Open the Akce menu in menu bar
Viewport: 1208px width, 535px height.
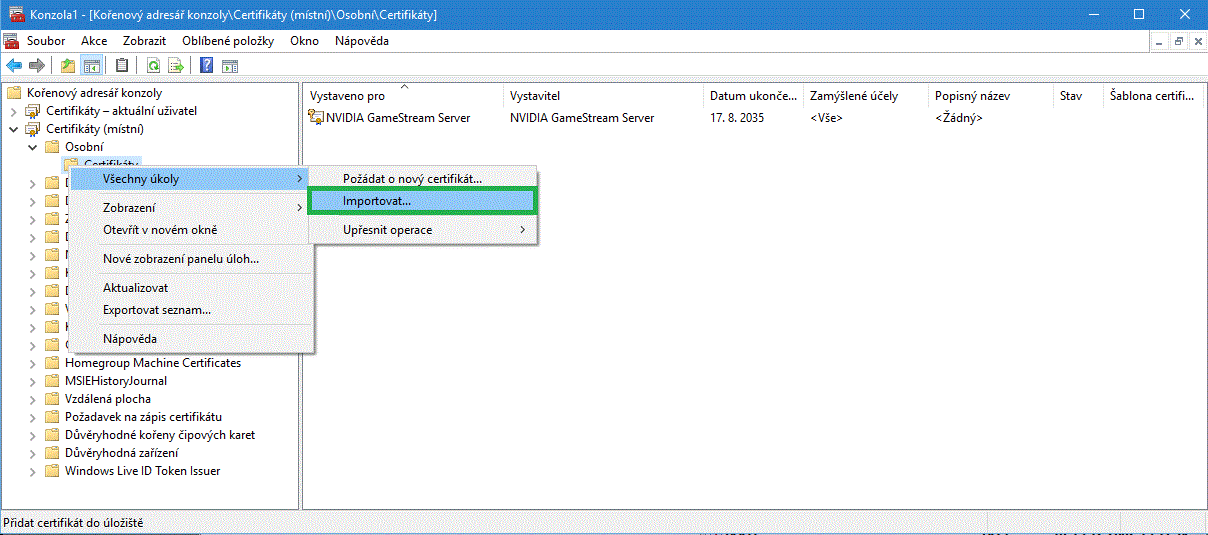94,41
